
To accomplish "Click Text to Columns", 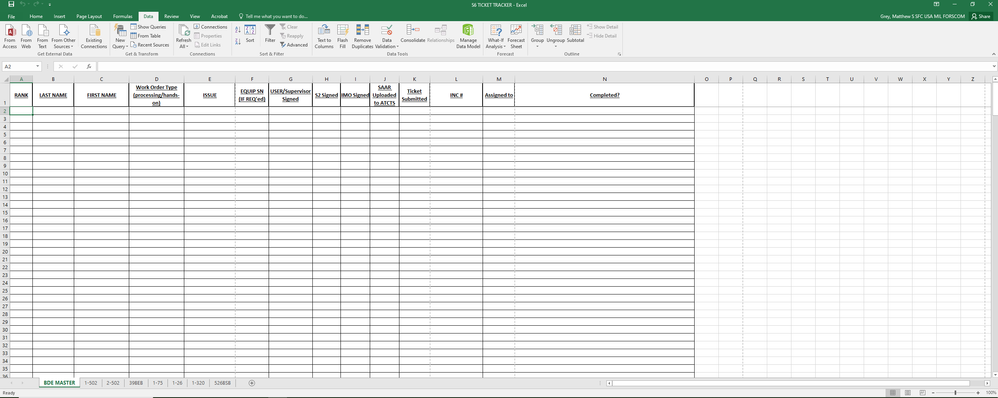I will tap(324, 36).
